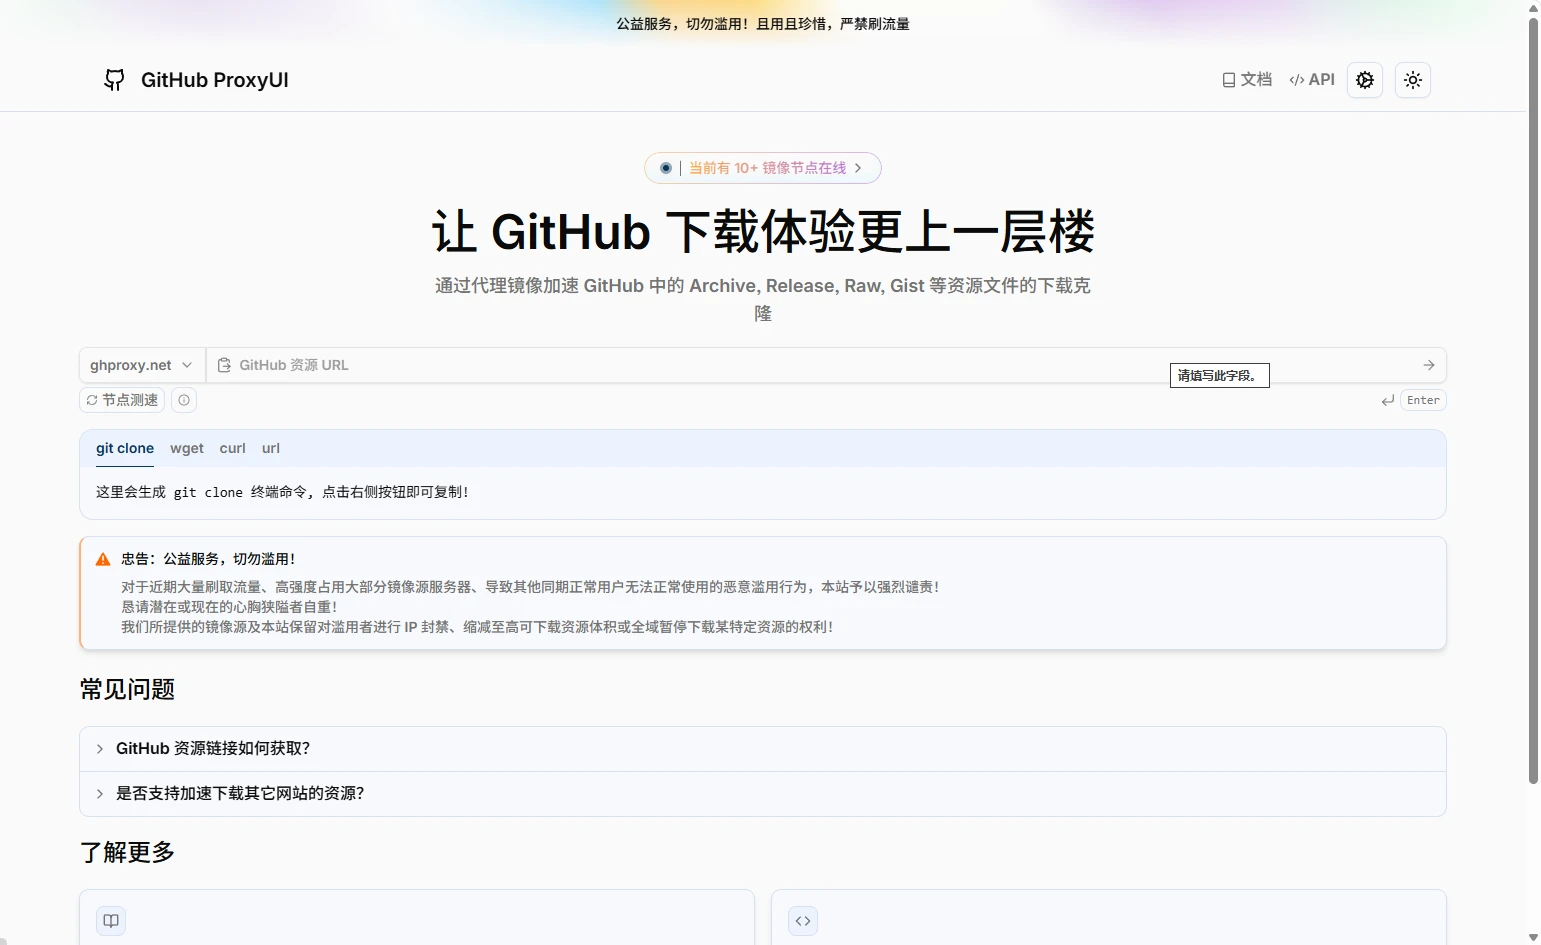Click the code brackets icon on card
Image resolution: width=1541 pixels, height=945 pixels.
tap(803, 921)
